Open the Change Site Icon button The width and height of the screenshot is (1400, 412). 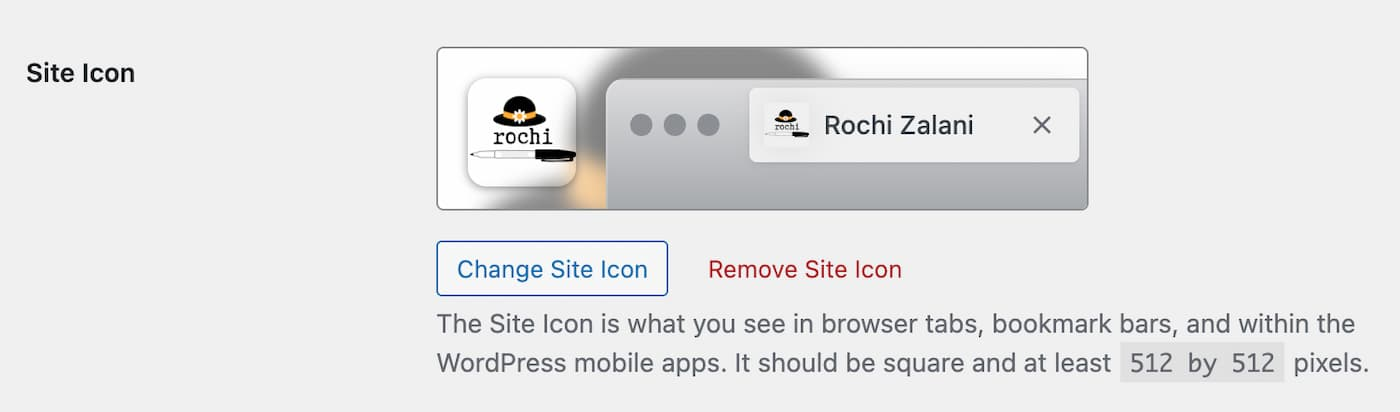pyautogui.click(x=552, y=269)
